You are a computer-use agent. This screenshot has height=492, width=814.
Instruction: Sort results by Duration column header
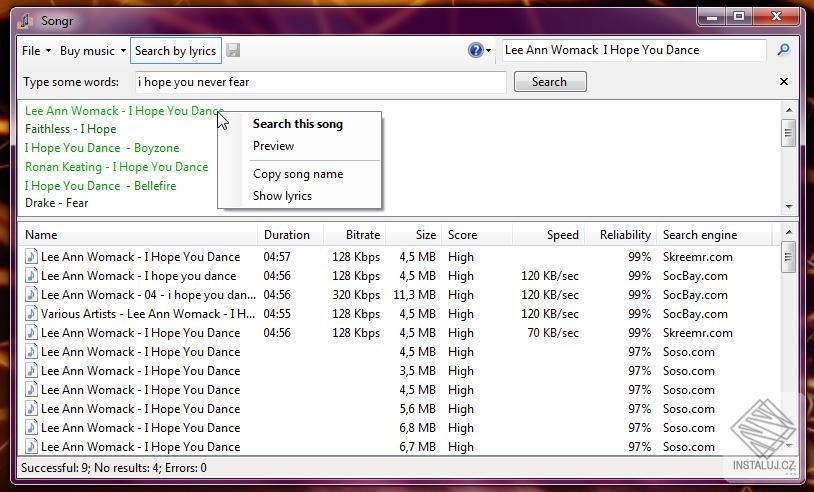click(x=290, y=235)
